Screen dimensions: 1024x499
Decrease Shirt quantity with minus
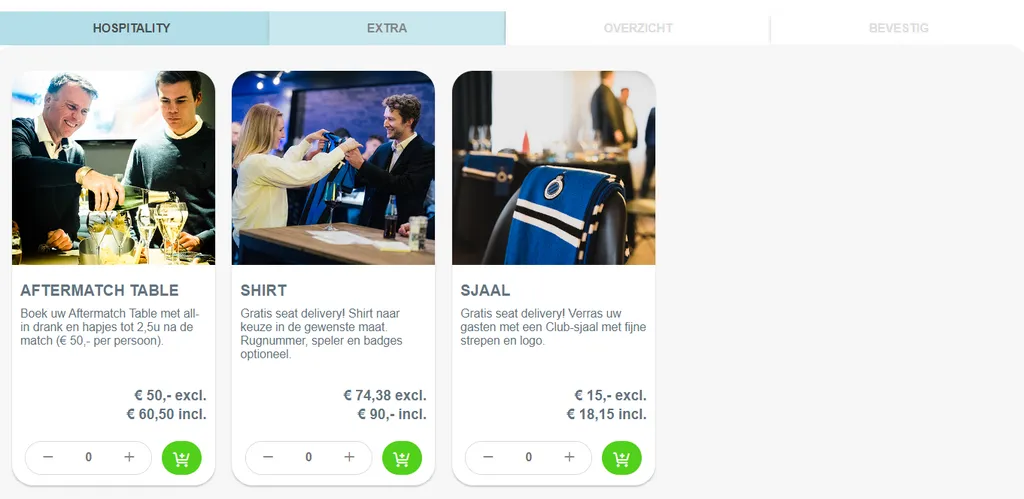point(268,457)
